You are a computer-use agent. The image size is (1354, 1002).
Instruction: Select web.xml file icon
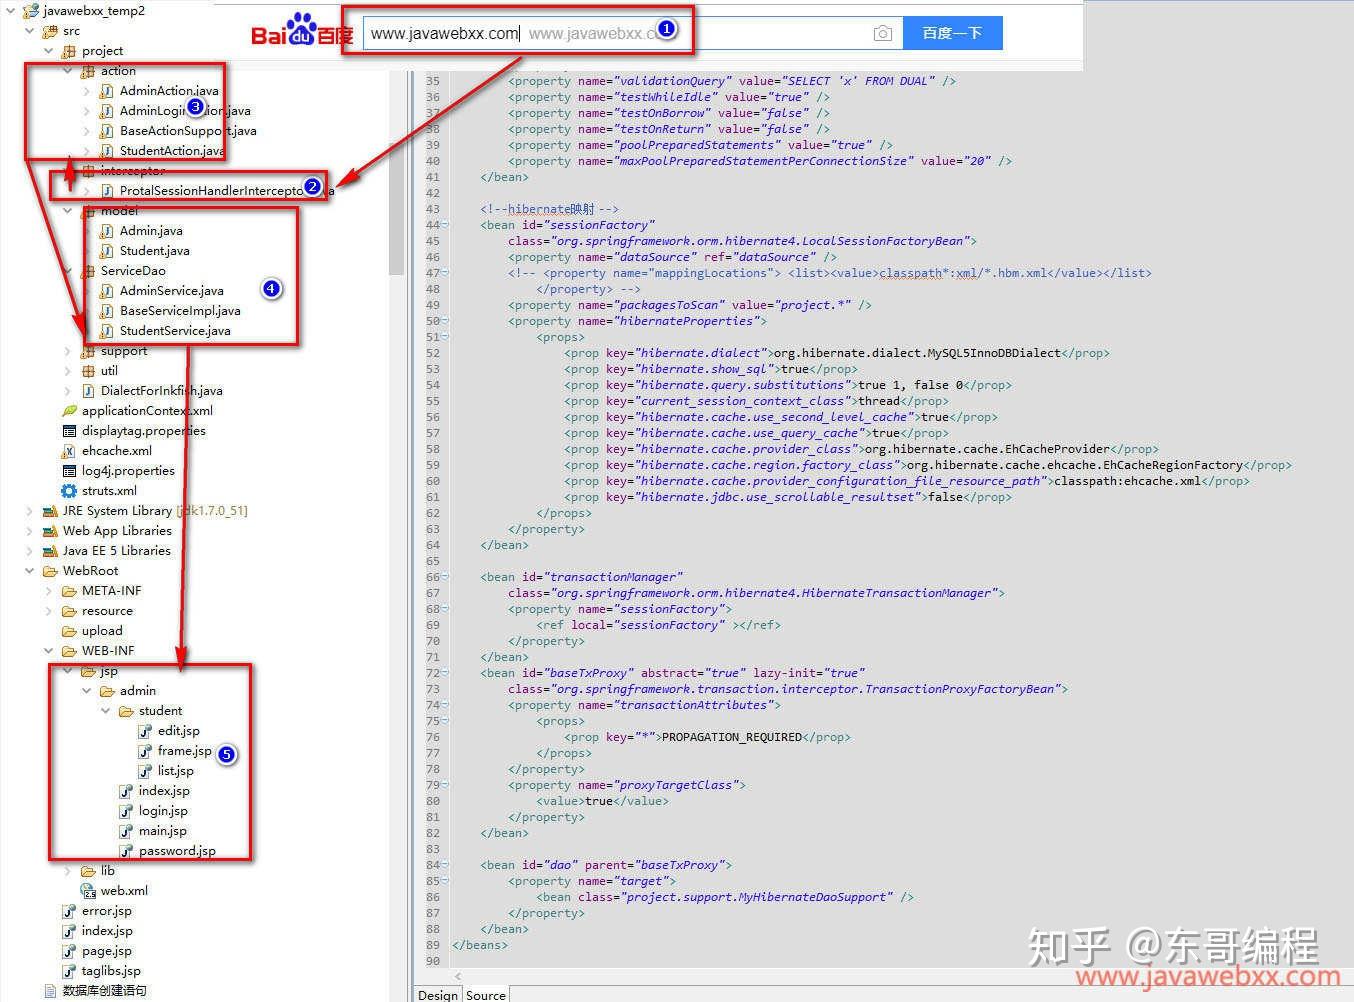coord(88,891)
